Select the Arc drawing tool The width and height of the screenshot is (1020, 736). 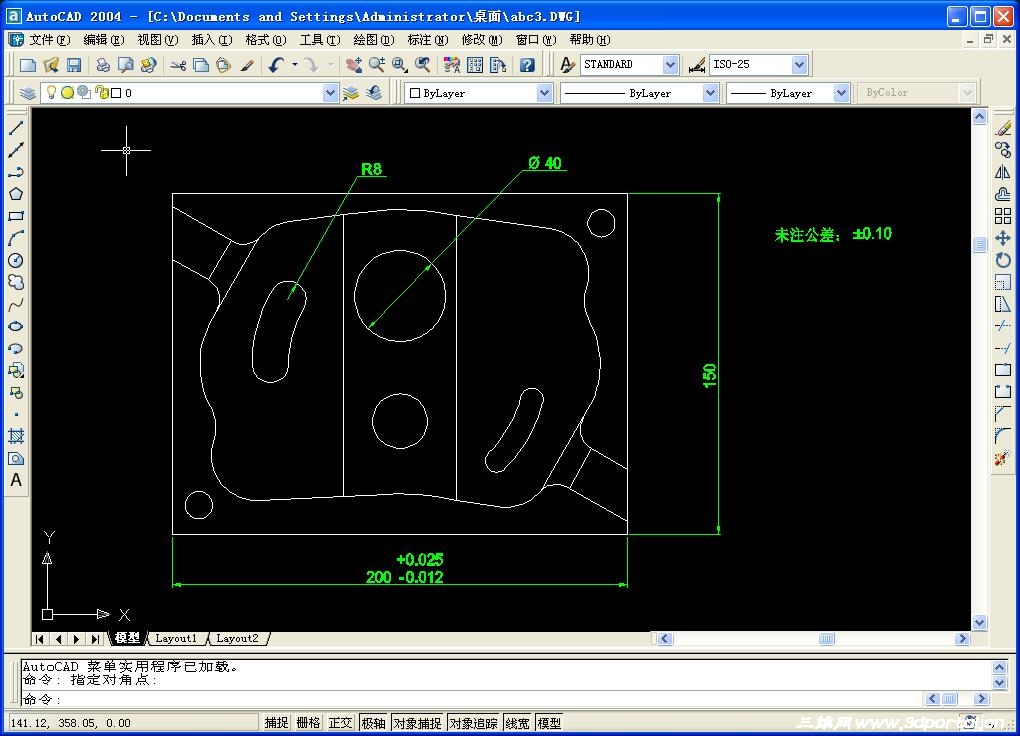pos(16,238)
